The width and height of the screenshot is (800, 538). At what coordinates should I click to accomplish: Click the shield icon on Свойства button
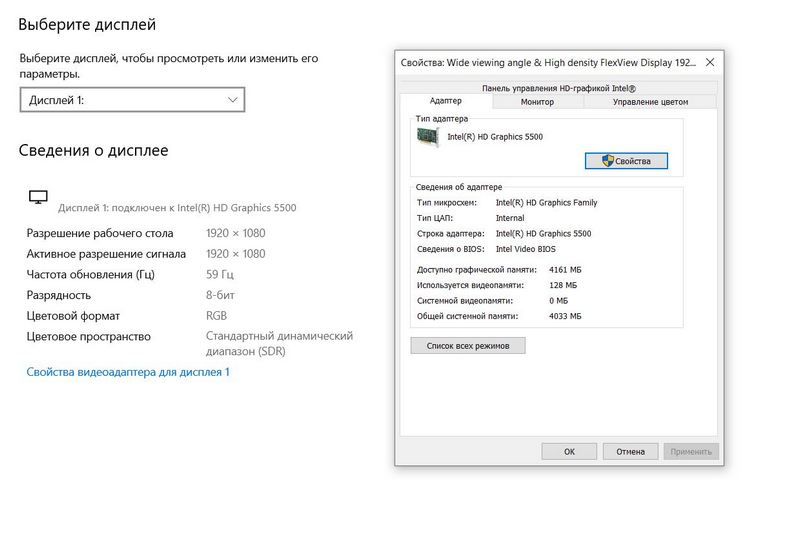[x=607, y=161]
